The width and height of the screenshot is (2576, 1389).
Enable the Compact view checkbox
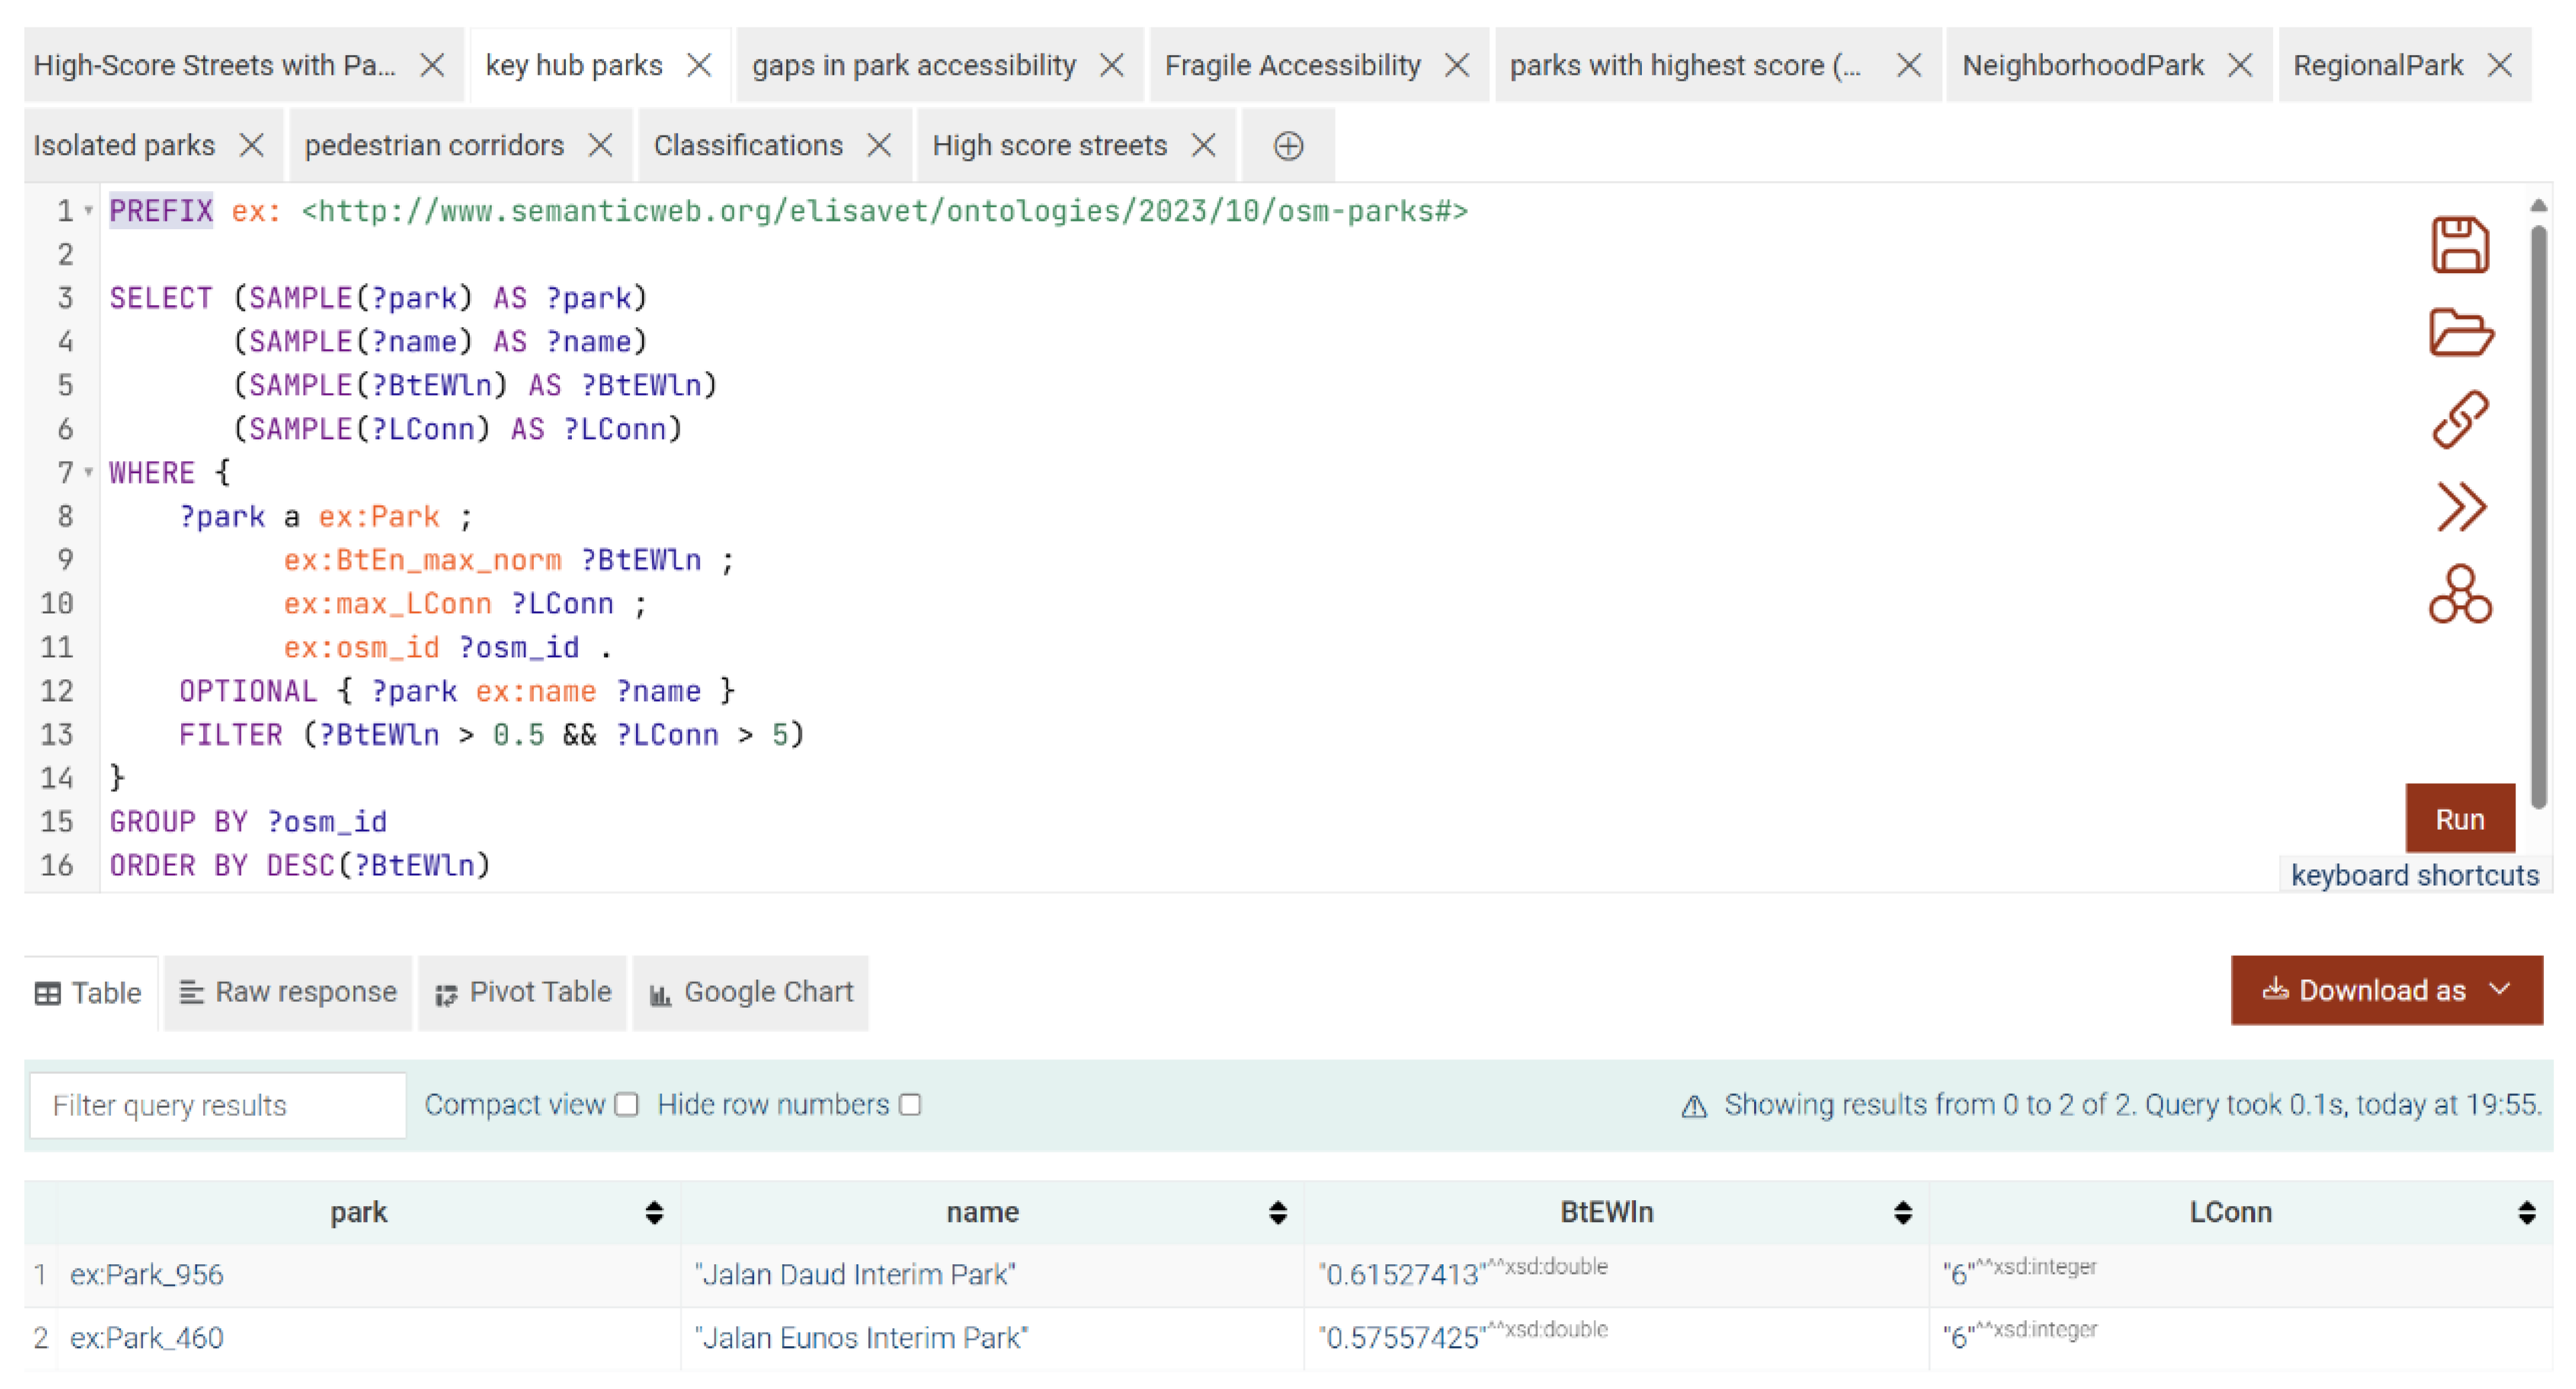pyautogui.click(x=627, y=1105)
